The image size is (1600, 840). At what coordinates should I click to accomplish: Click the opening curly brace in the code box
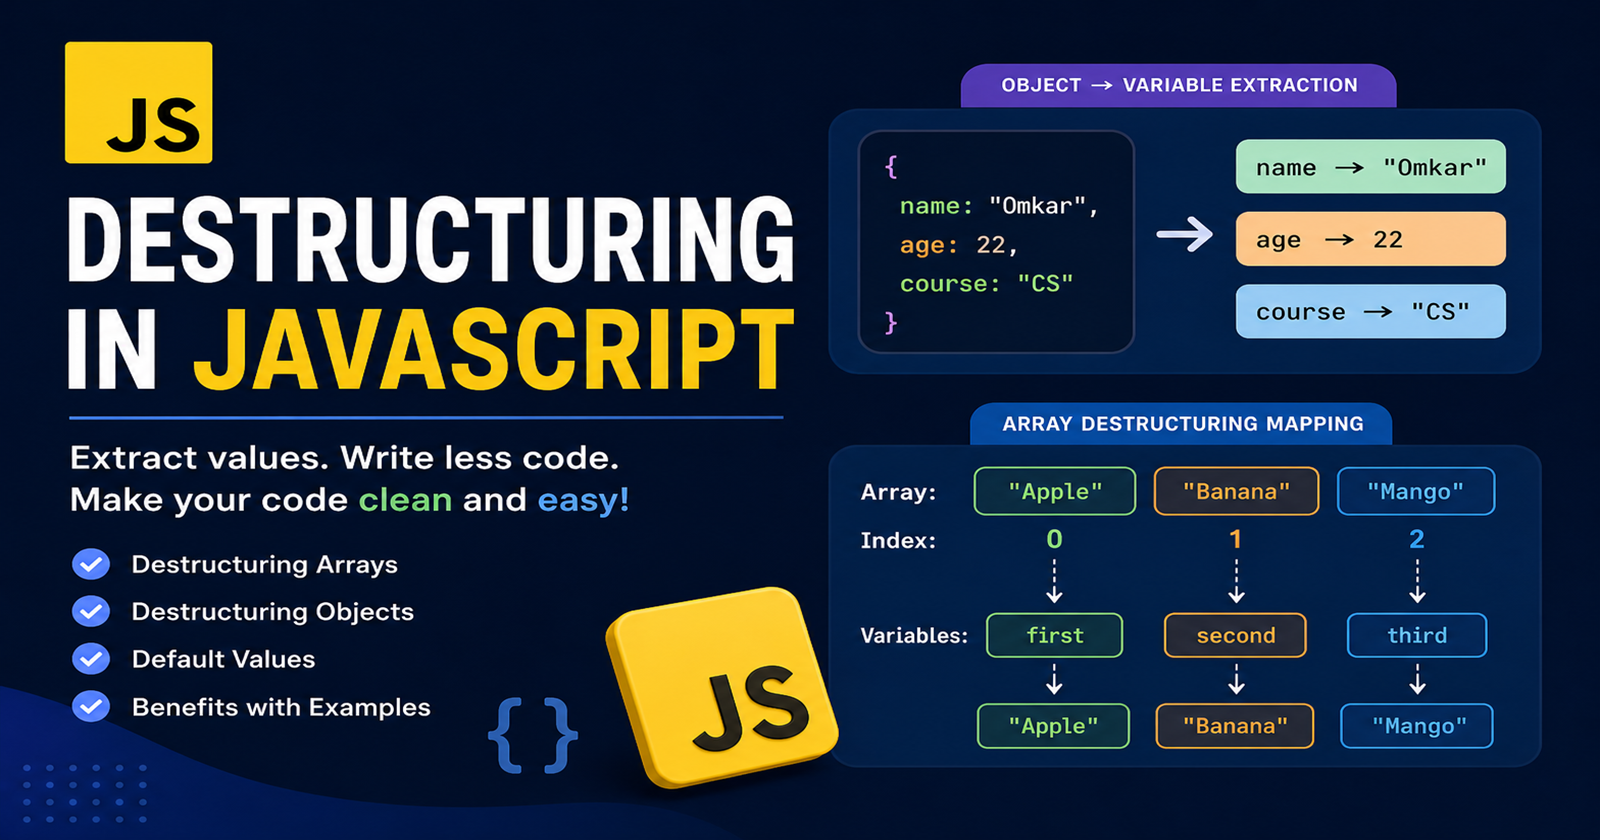[x=891, y=166]
